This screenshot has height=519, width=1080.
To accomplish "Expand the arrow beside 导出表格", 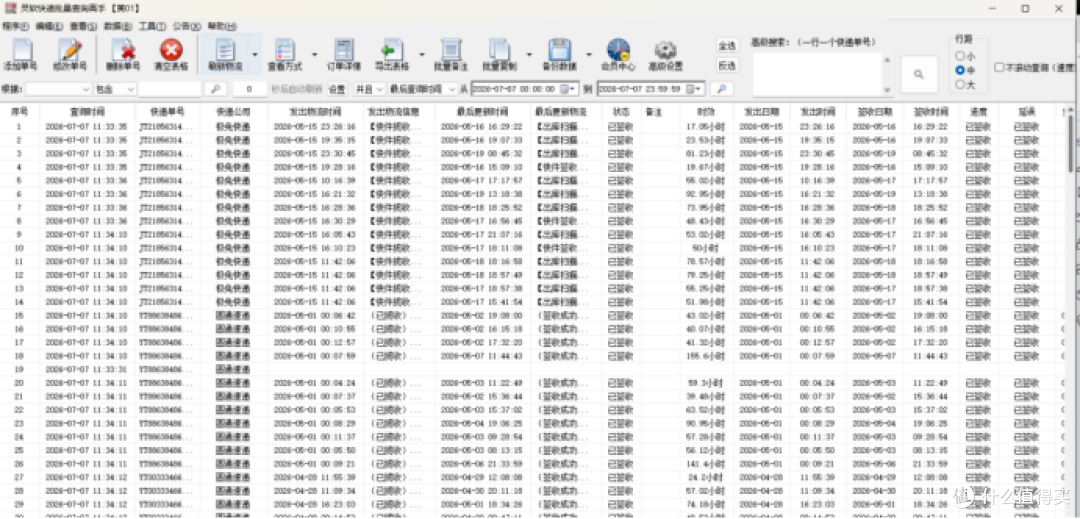I will click(x=422, y=54).
